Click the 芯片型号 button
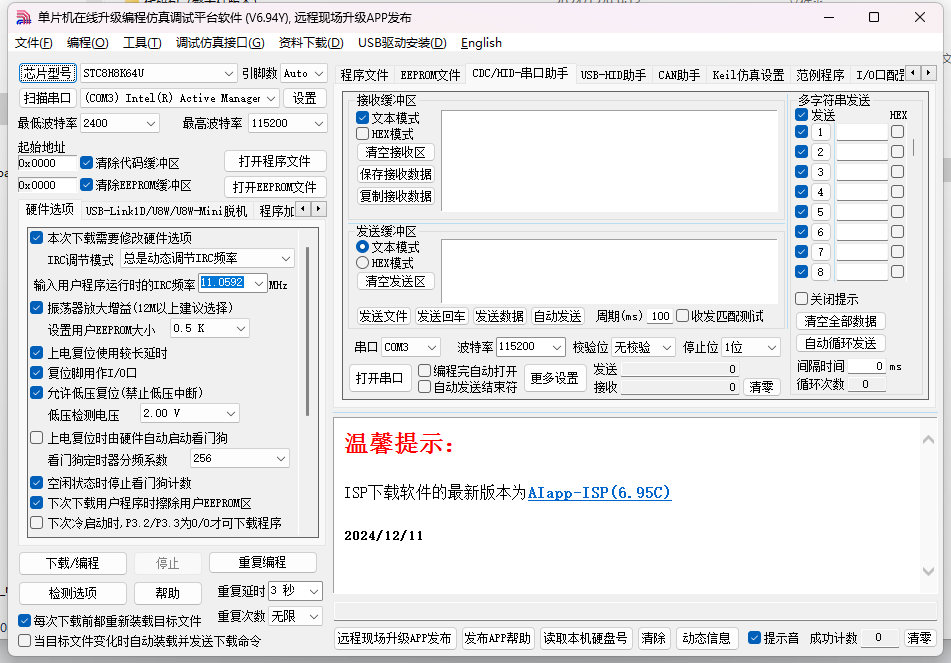The height and width of the screenshot is (663, 951). 48,73
